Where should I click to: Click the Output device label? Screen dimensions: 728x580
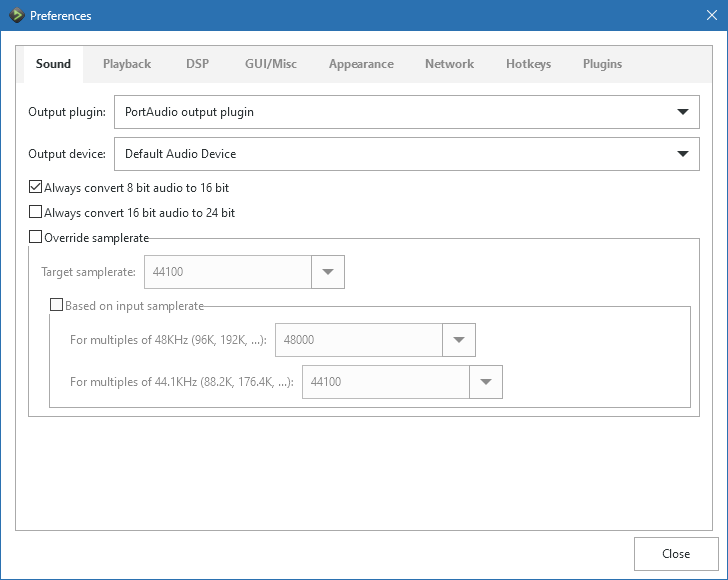tap(67, 154)
